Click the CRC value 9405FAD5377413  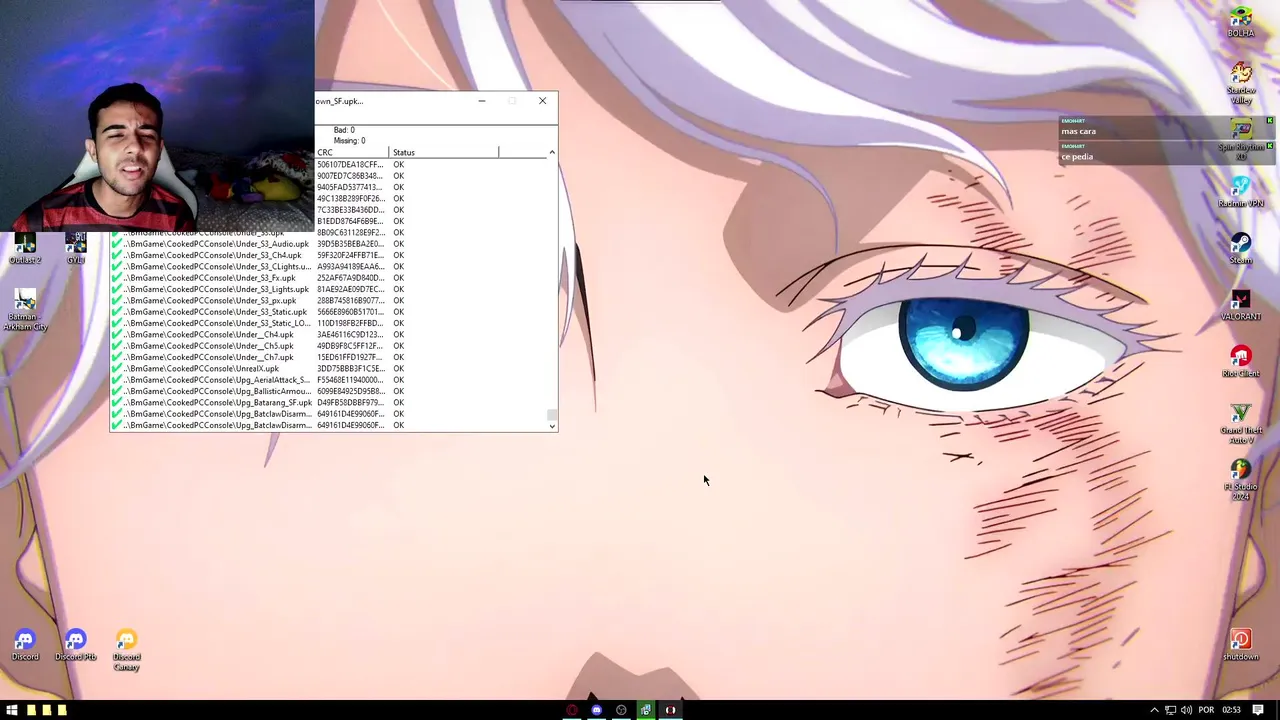[350, 187]
